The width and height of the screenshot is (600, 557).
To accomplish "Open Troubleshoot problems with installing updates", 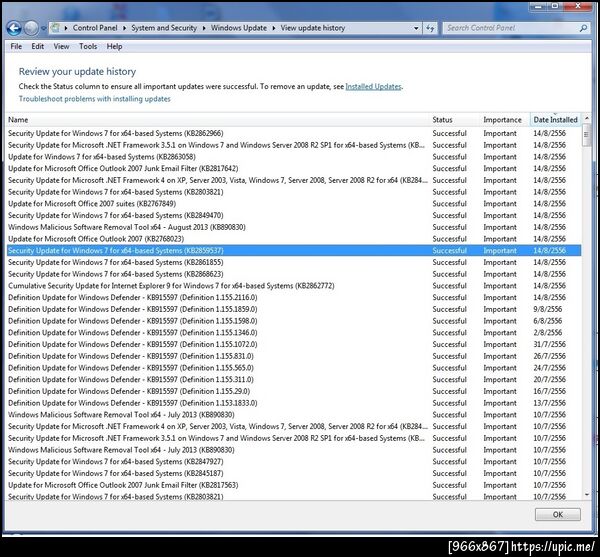I will click(x=95, y=99).
